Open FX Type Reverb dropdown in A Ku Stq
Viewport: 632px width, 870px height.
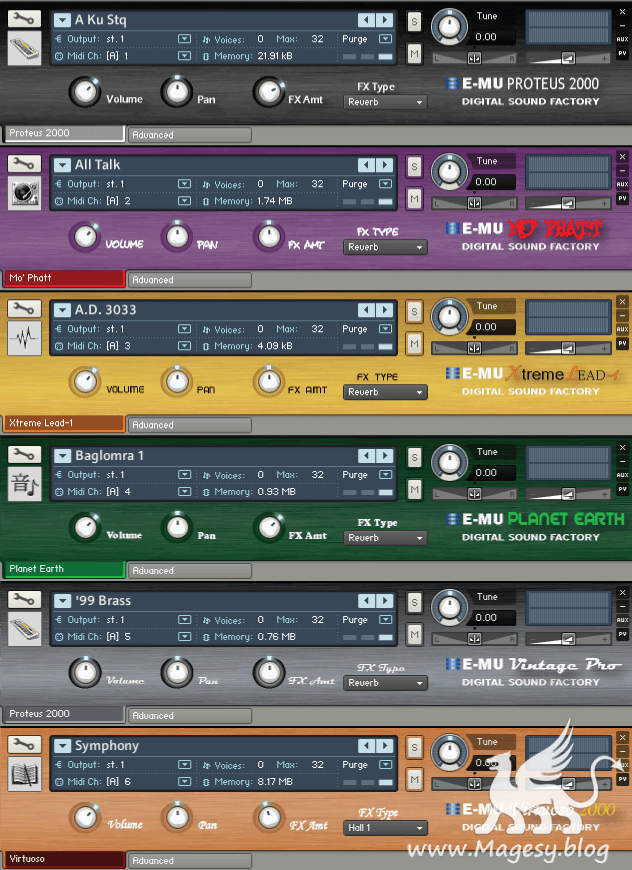(385, 102)
